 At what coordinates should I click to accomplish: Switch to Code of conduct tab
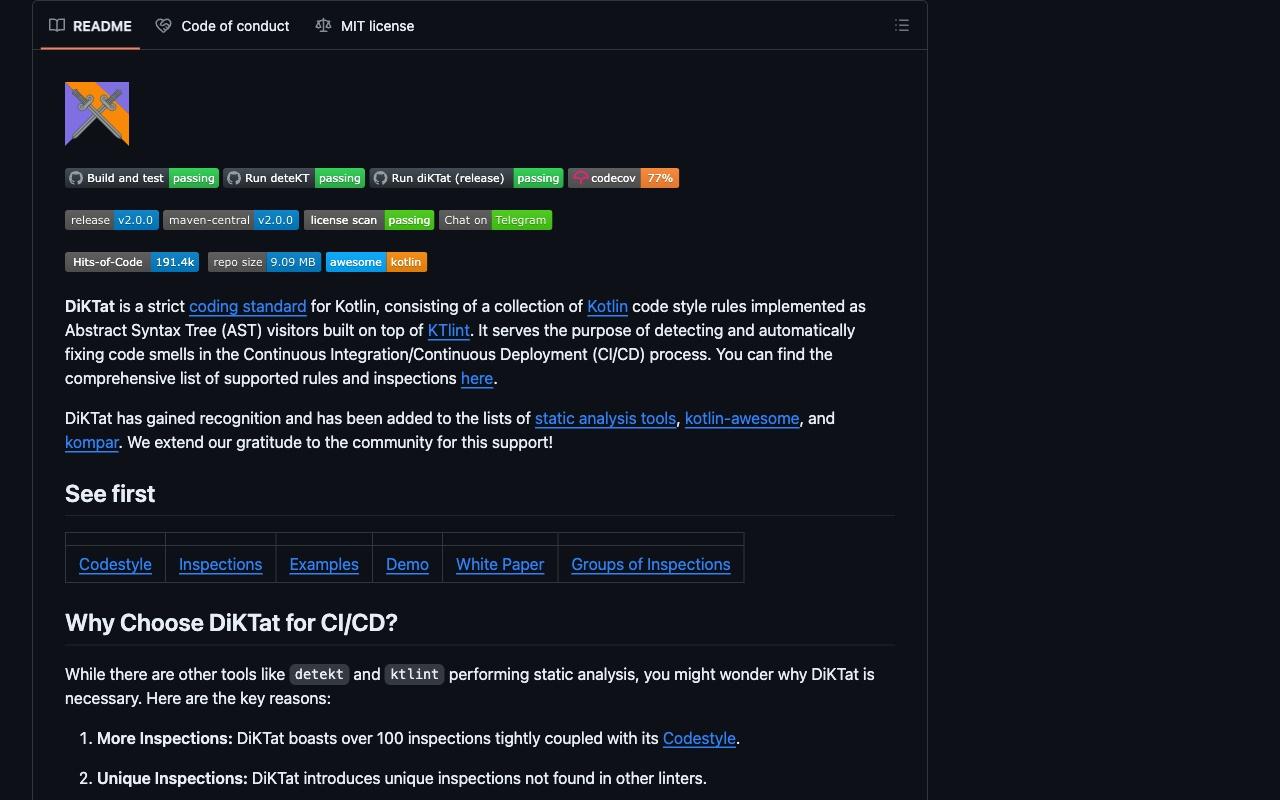(222, 26)
